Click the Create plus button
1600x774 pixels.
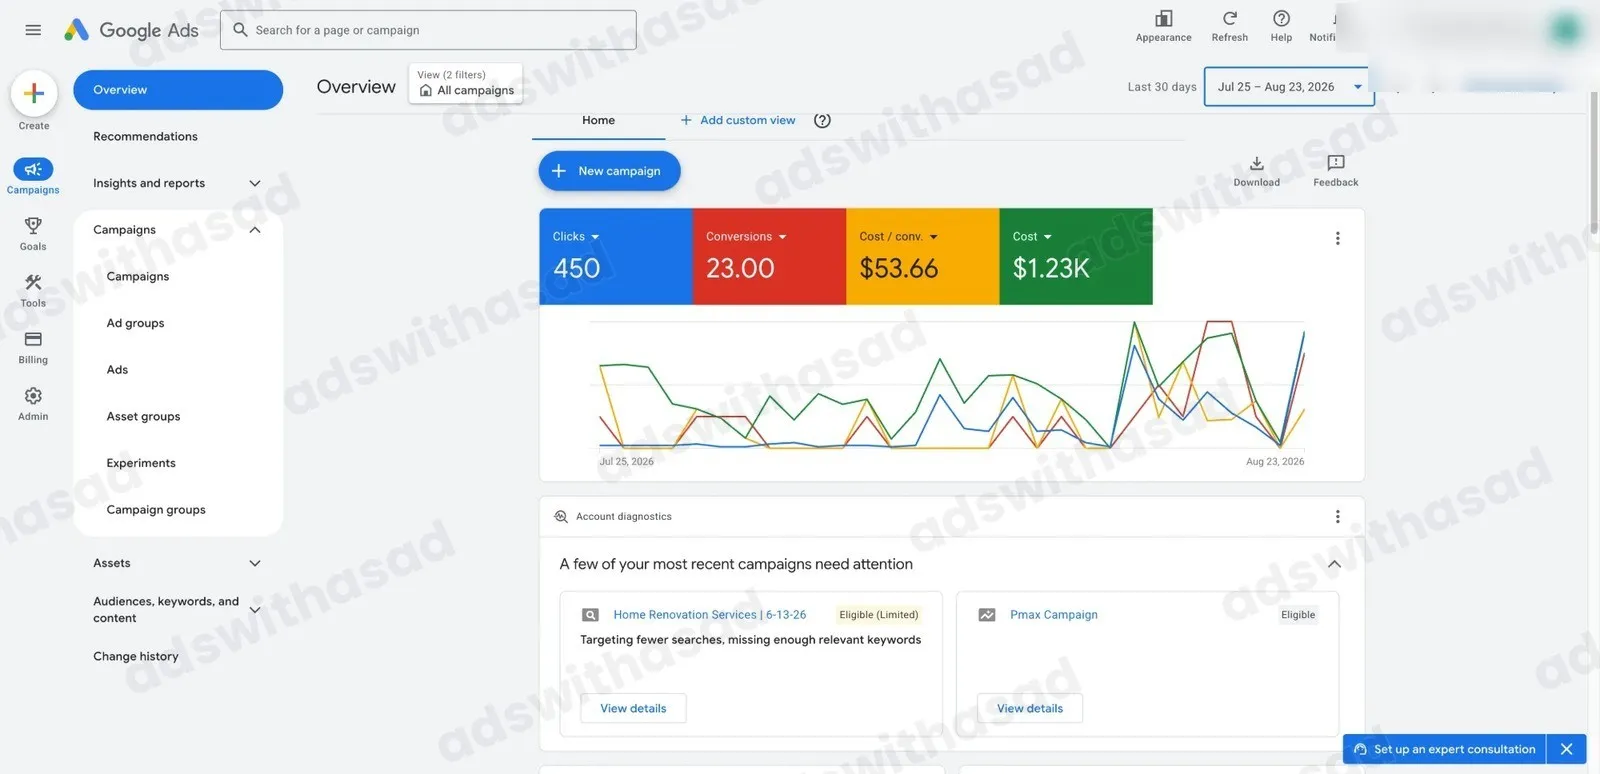[34, 94]
